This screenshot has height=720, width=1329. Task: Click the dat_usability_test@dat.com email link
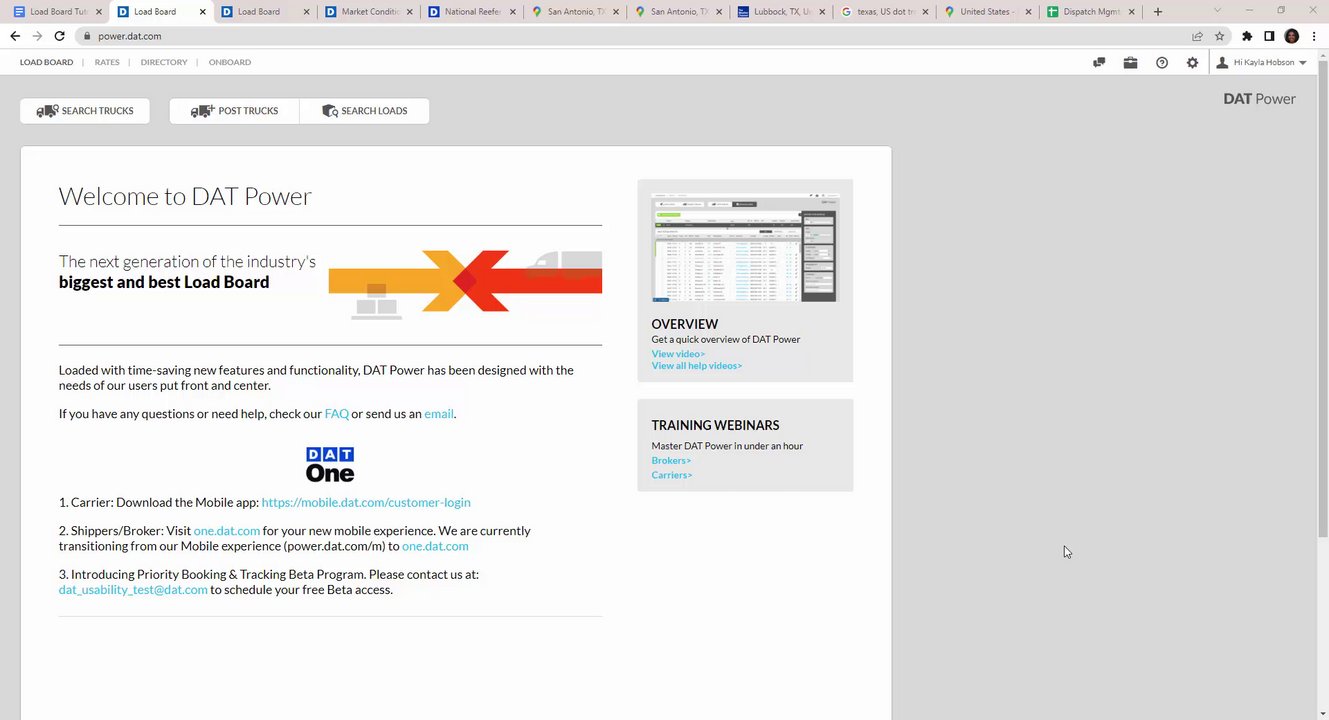click(x=133, y=590)
